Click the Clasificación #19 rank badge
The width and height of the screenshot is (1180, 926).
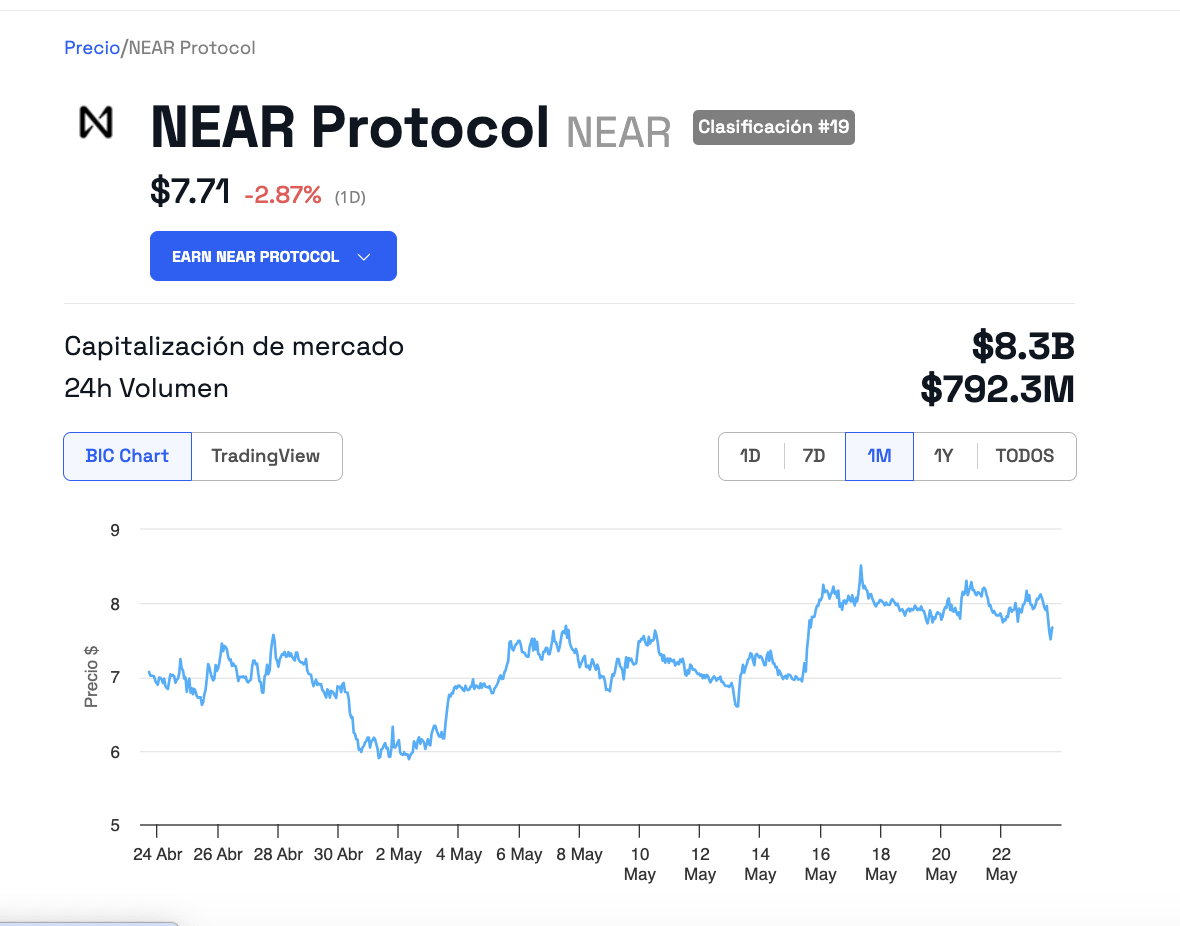(x=773, y=128)
